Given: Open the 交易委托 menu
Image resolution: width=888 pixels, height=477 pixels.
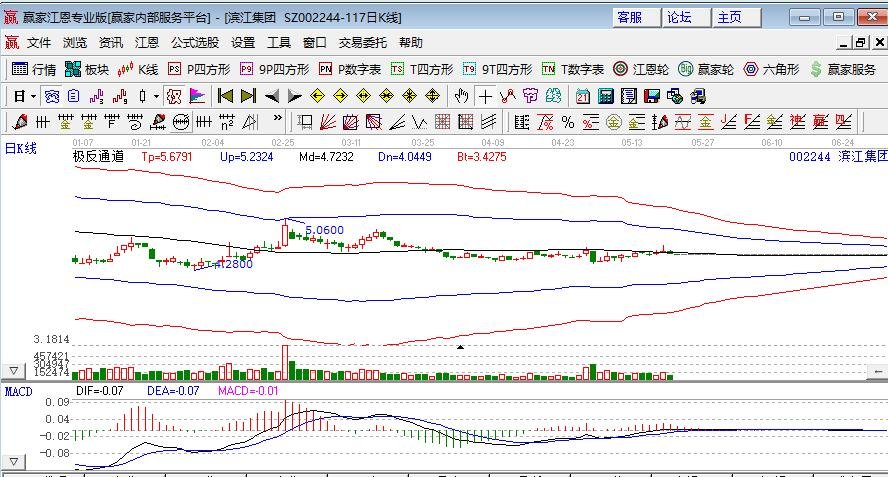Looking at the screenshot, I should 362,42.
